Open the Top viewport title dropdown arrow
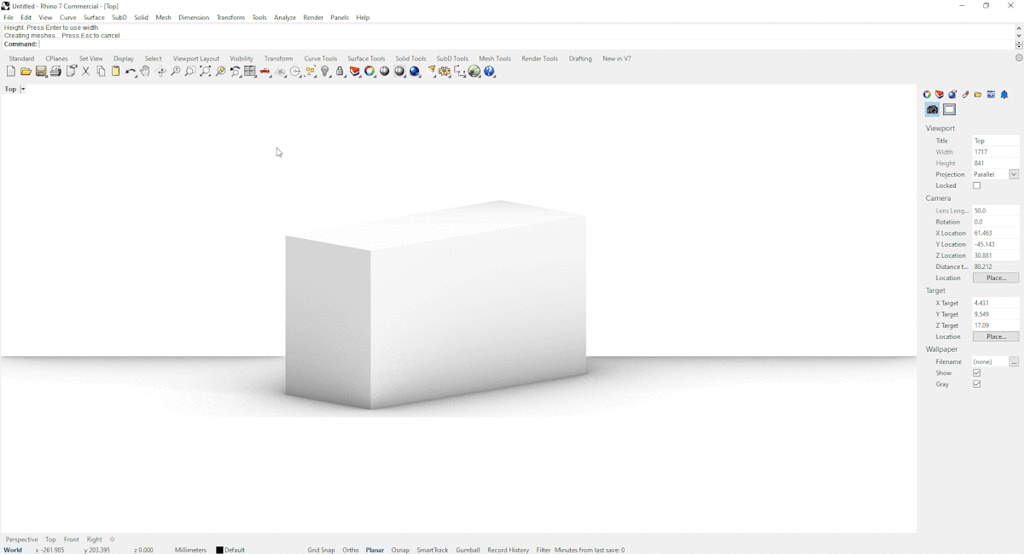 click(x=23, y=89)
